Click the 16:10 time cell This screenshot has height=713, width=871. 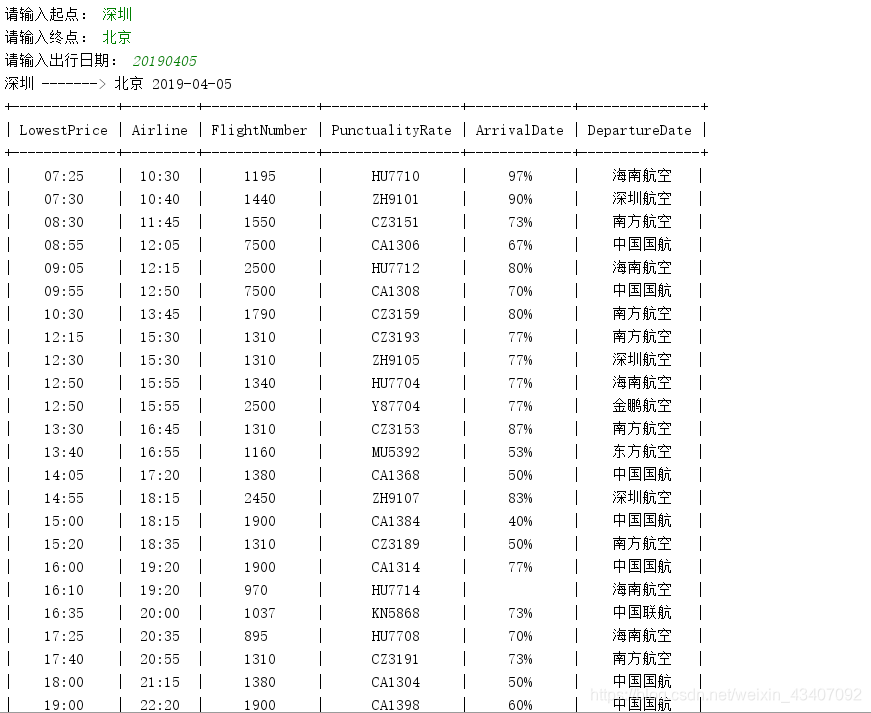64,590
